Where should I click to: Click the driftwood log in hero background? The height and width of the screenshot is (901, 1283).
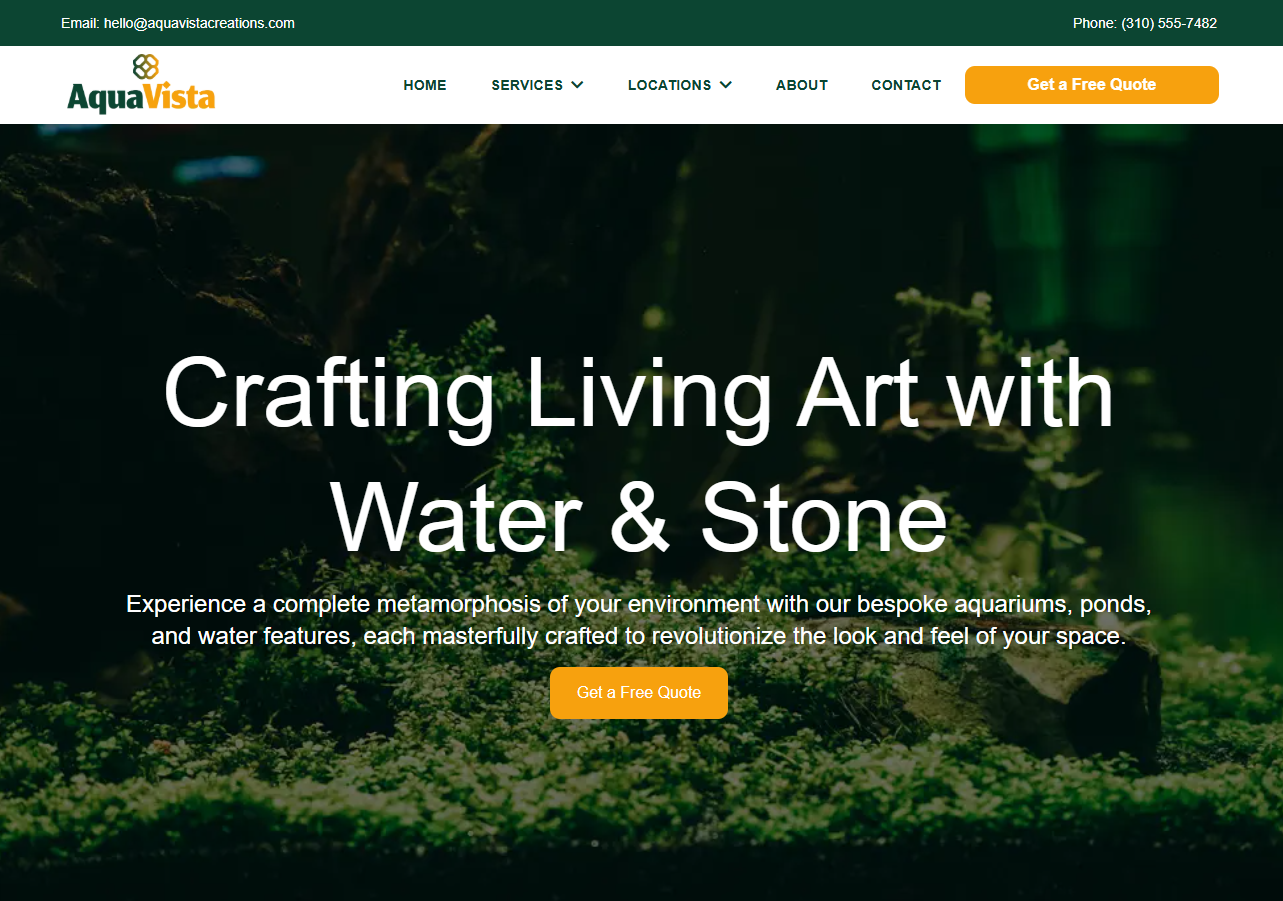[1040, 700]
